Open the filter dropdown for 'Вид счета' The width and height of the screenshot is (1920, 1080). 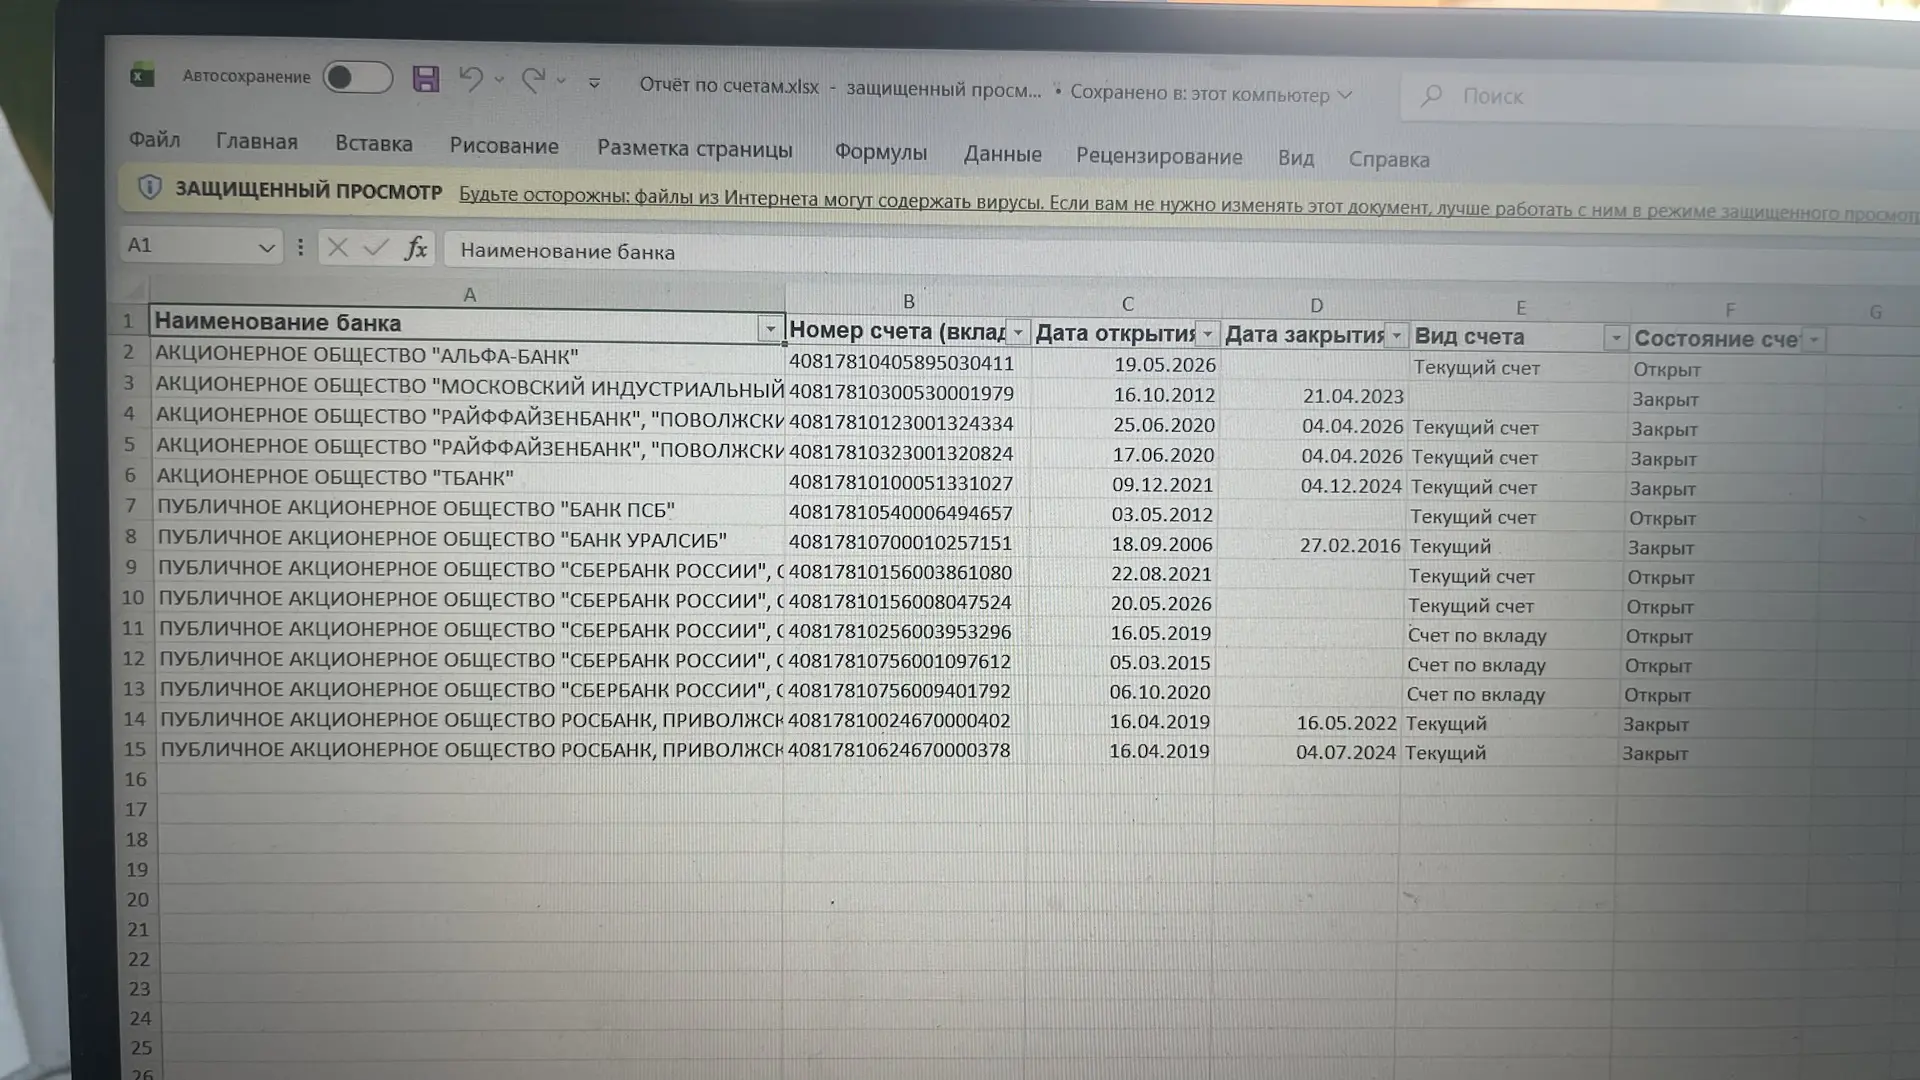point(1616,339)
